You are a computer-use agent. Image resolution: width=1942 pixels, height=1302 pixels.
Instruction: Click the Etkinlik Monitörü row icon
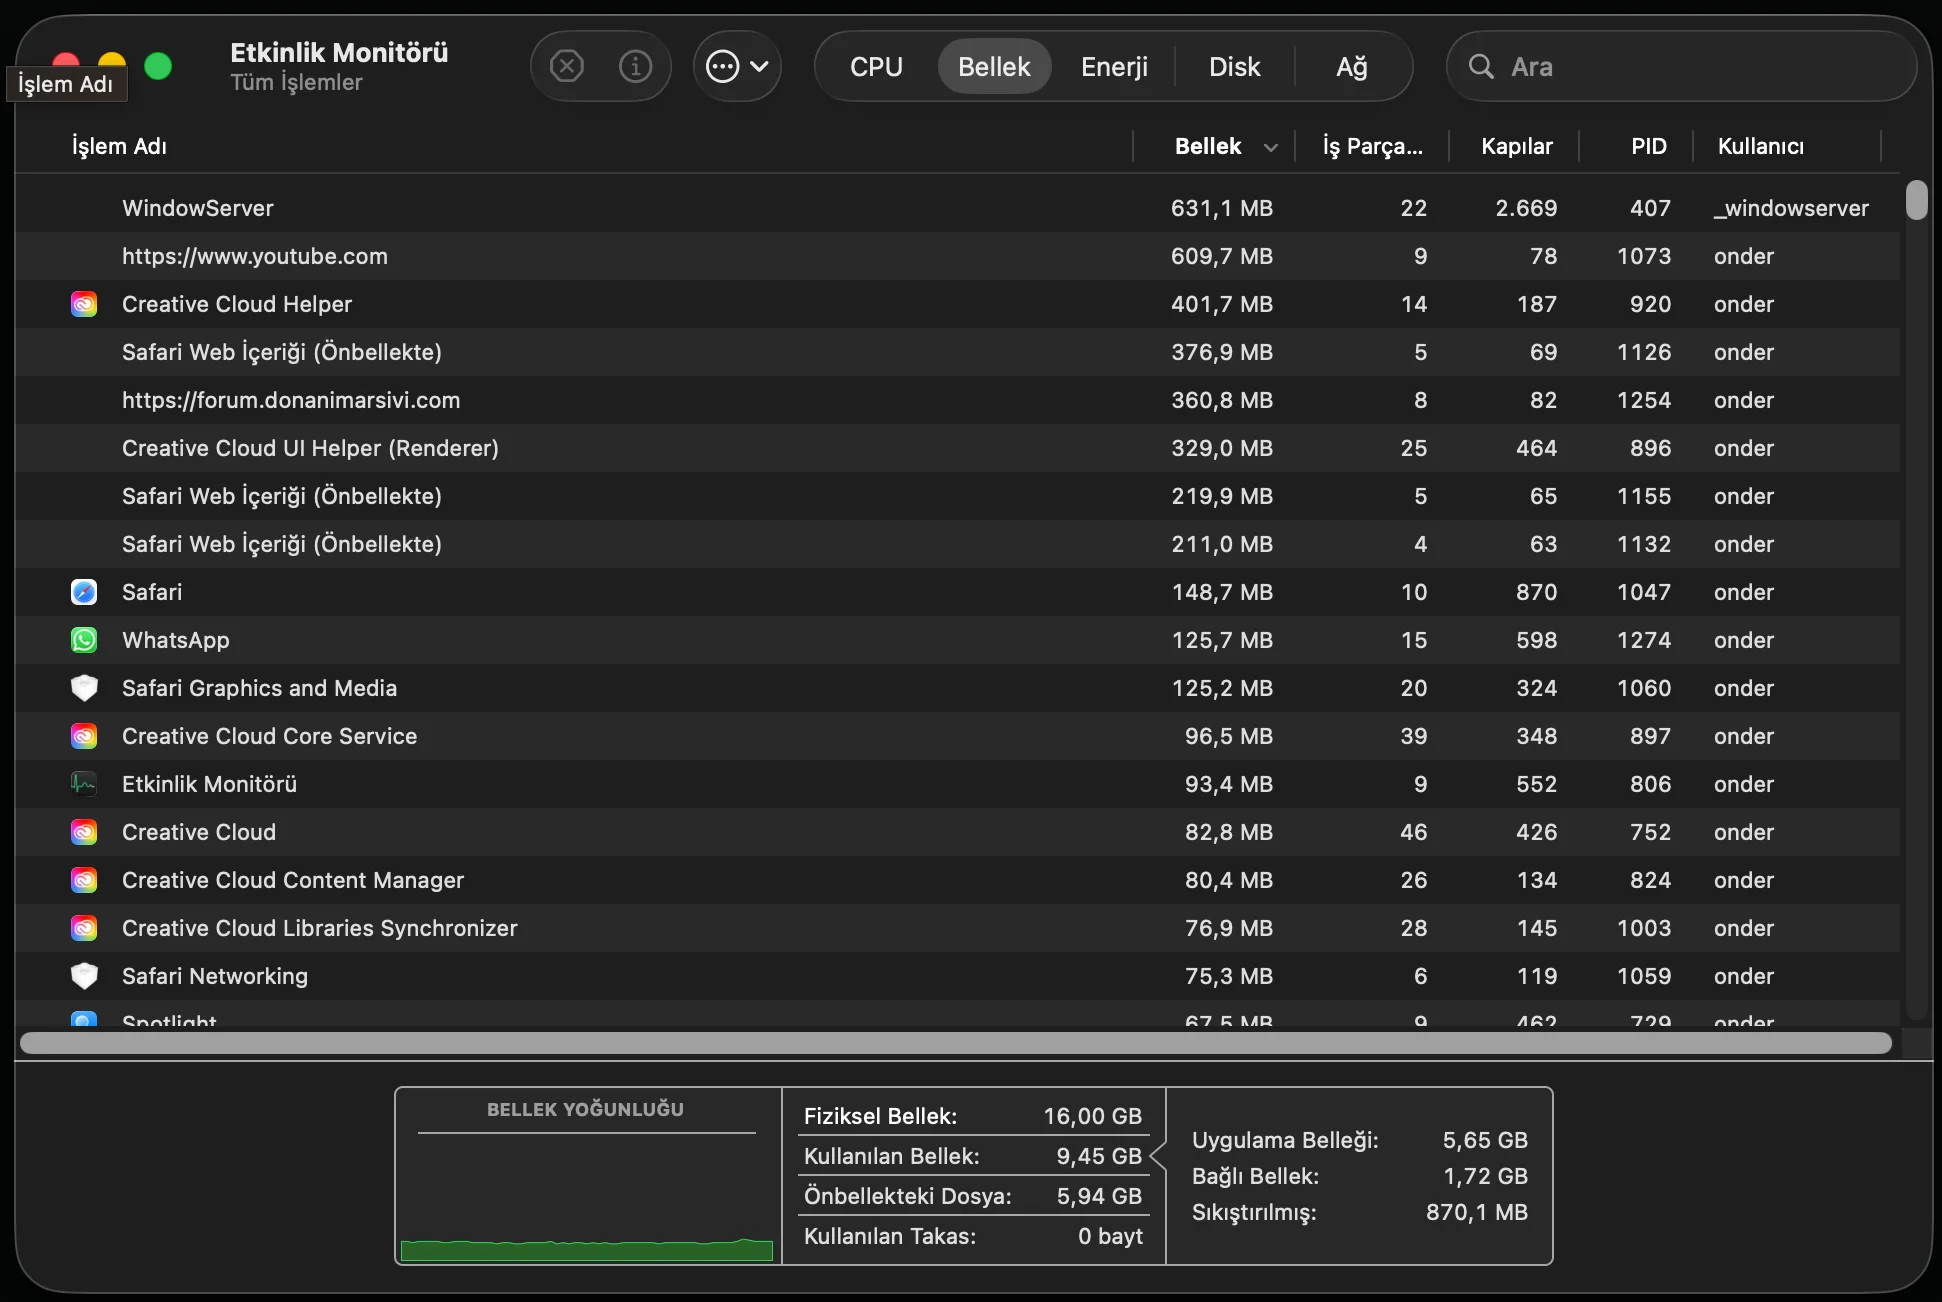point(84,784)
